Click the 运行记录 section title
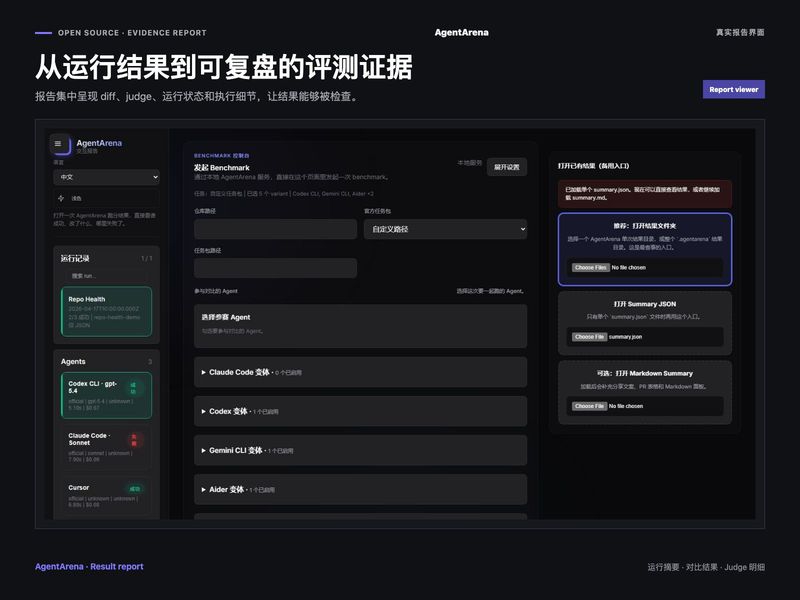This screenshot has height=600, width=800. (x=75, y=258)
